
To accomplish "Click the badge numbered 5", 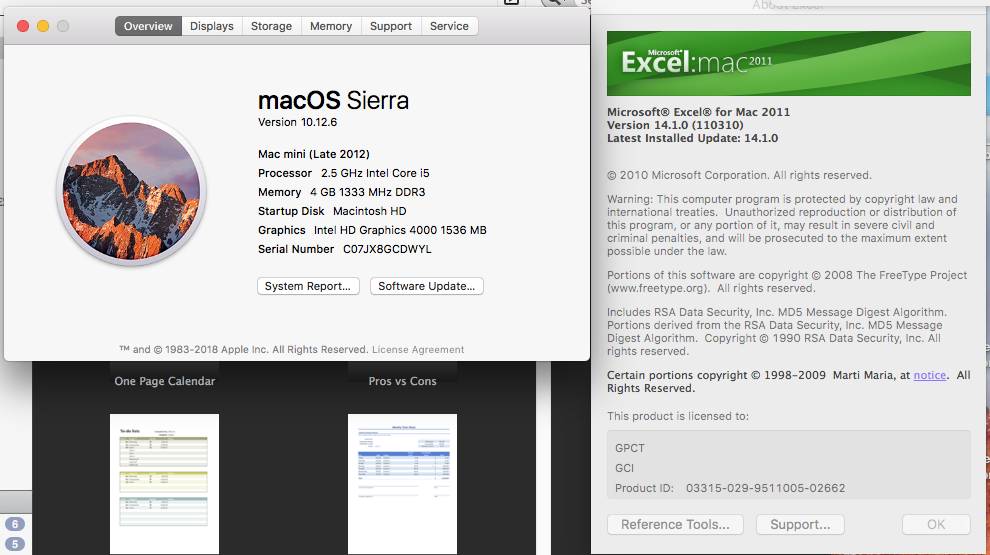I will pyautogui.click(x=15, y=544).
